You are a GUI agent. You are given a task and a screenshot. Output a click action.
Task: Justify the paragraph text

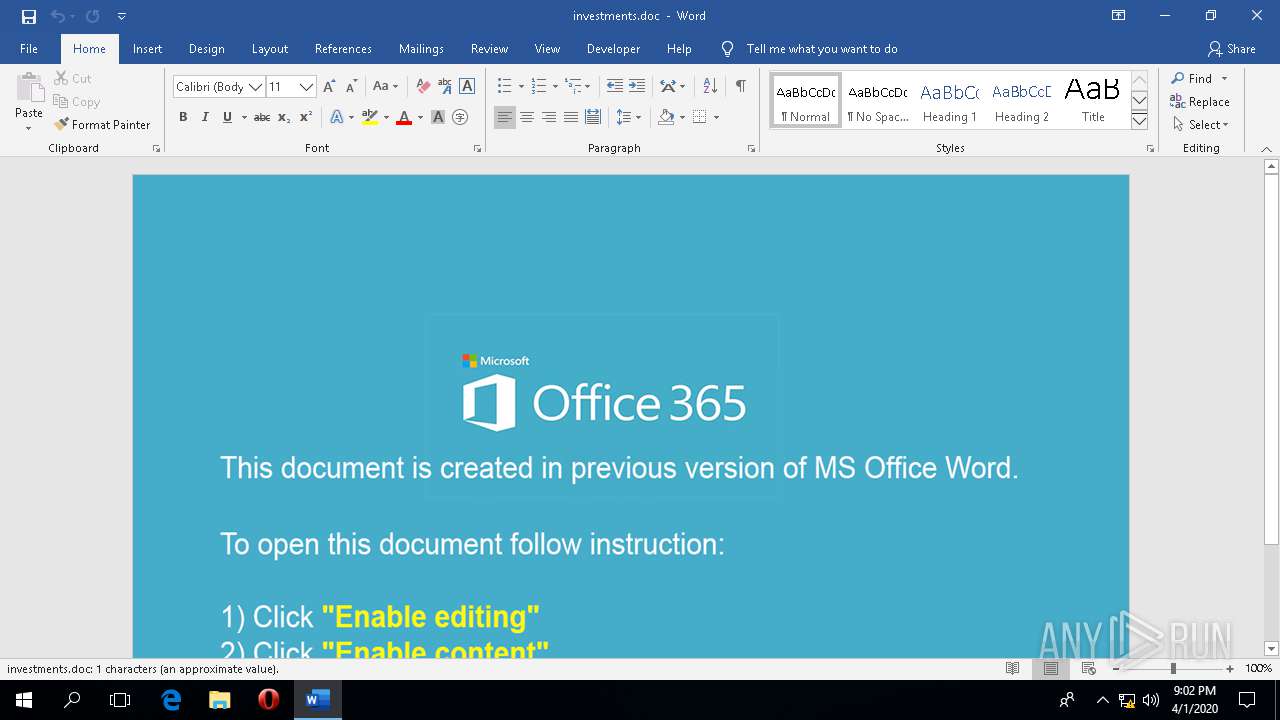(x=571, y=117)
